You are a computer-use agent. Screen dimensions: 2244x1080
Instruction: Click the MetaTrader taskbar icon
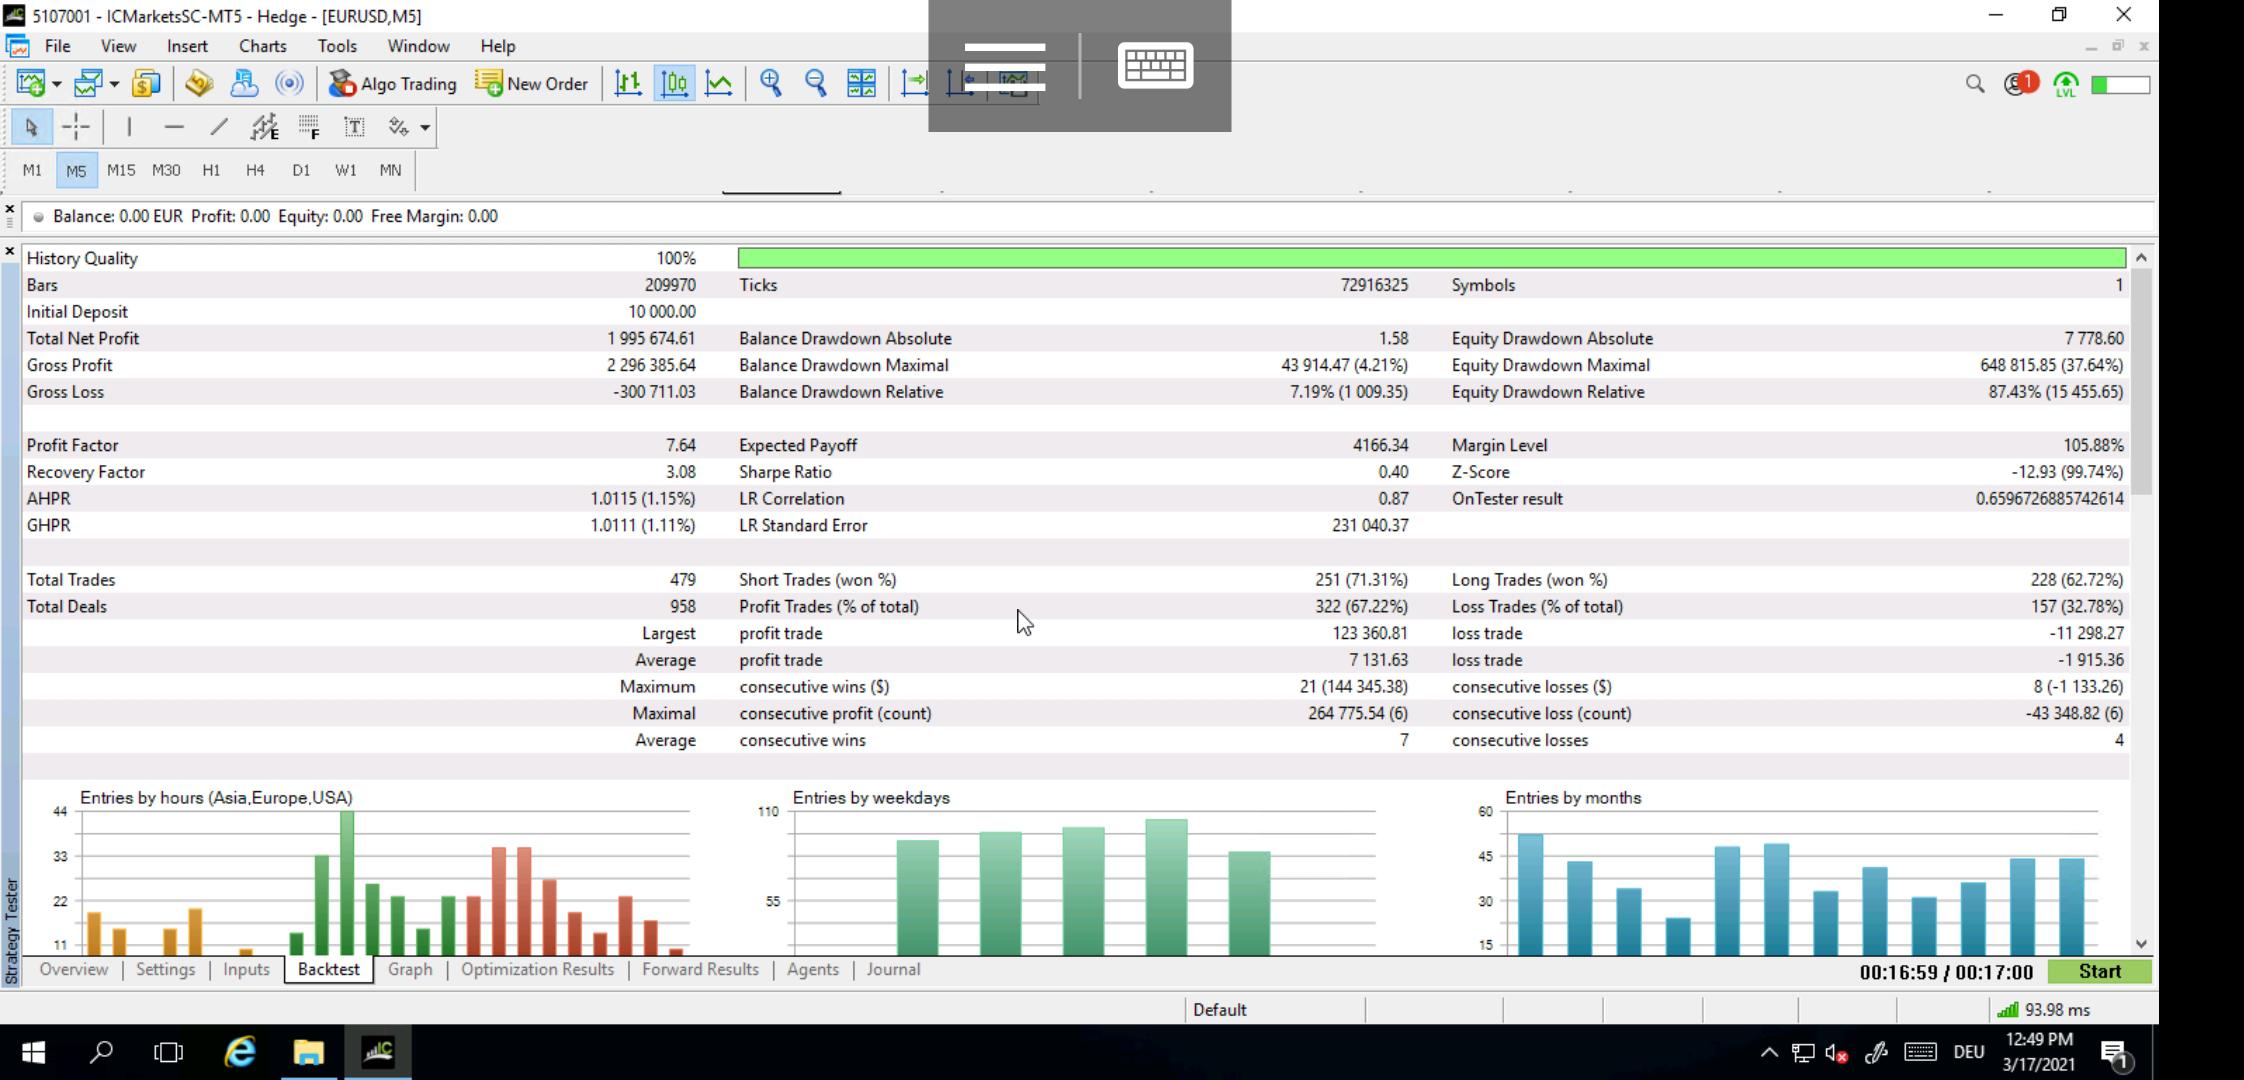coord(378,1052)
